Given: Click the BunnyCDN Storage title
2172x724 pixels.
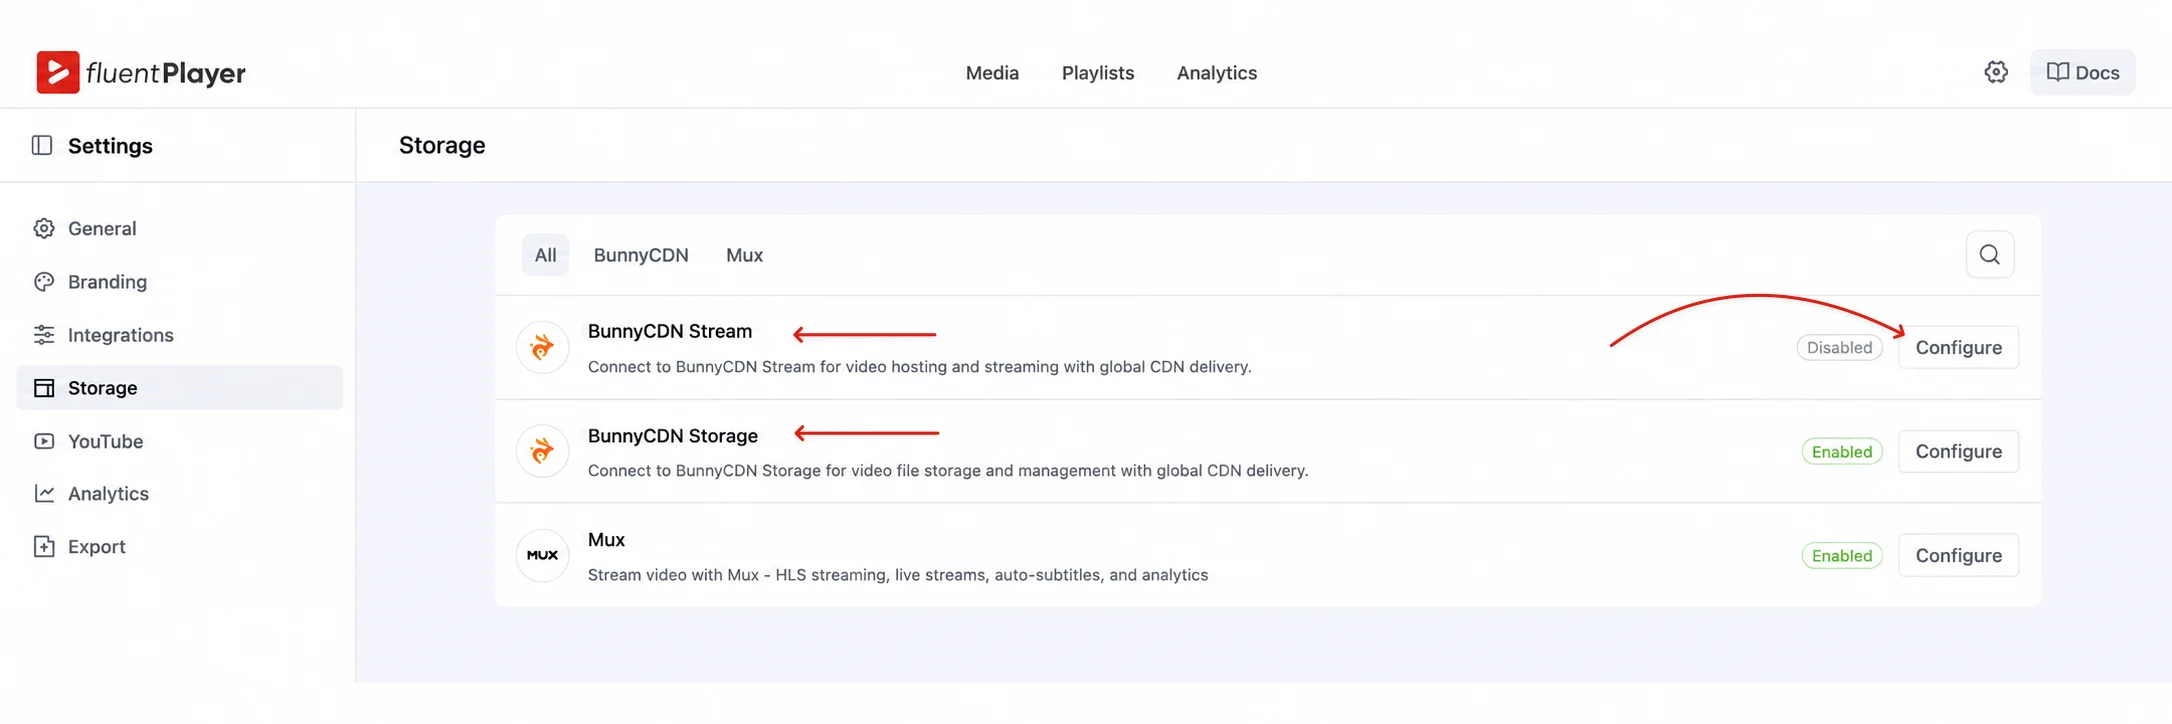Looking at the screenshot, I should tap(672, 435).
